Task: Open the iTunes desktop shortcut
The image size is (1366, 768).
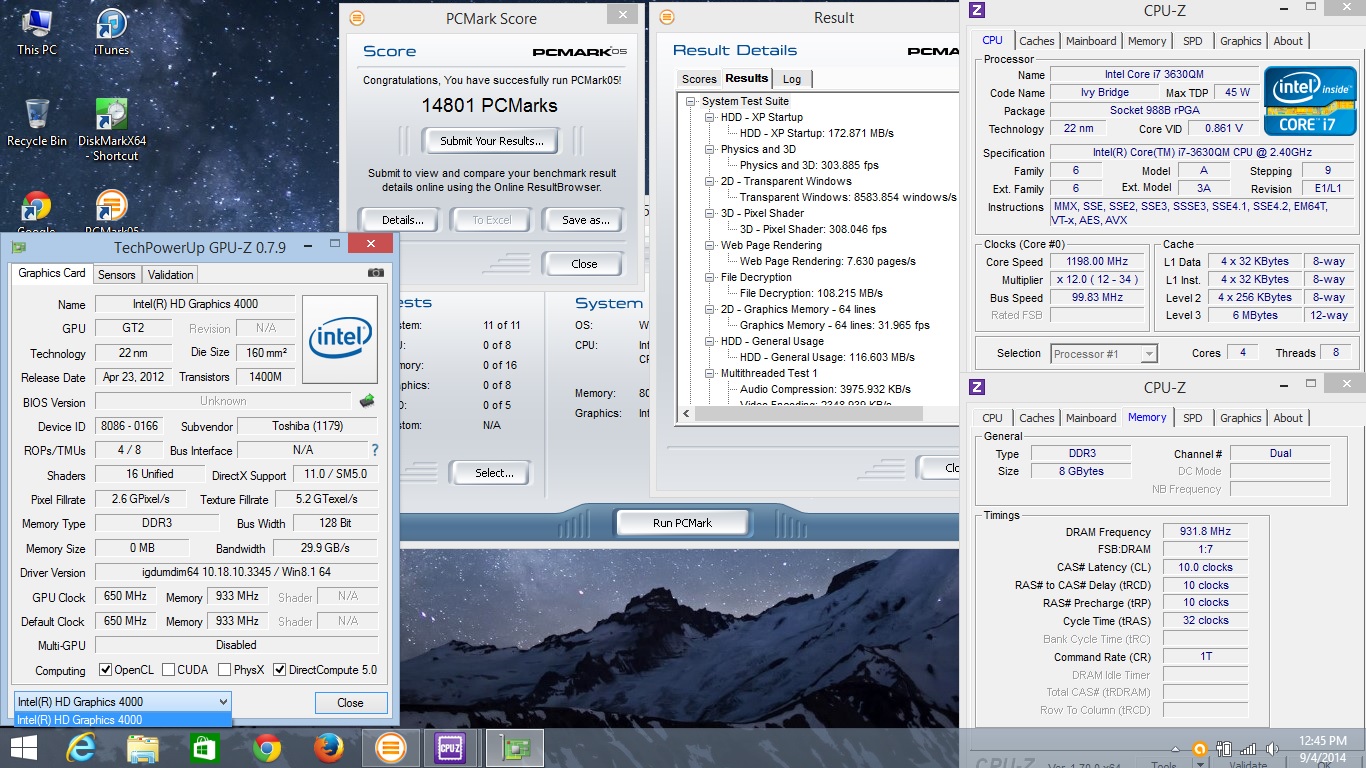Action: click(112, 31)
